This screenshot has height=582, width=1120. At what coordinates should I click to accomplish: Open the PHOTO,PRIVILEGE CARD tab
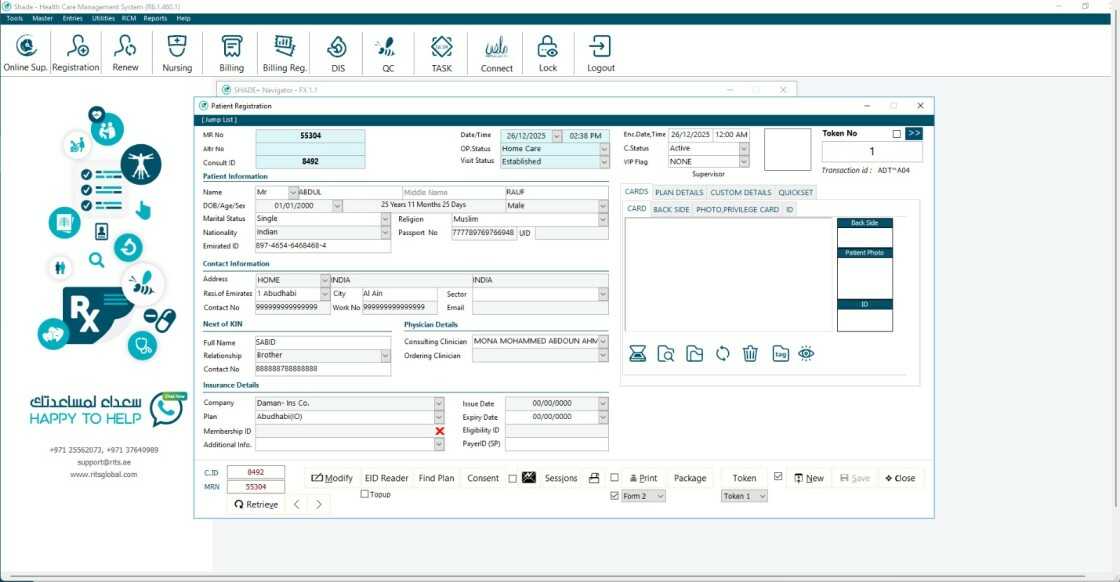coord(737,210)
